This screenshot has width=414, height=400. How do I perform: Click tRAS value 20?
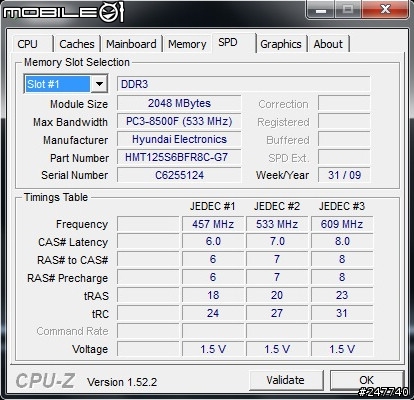[x=277, y=295]
